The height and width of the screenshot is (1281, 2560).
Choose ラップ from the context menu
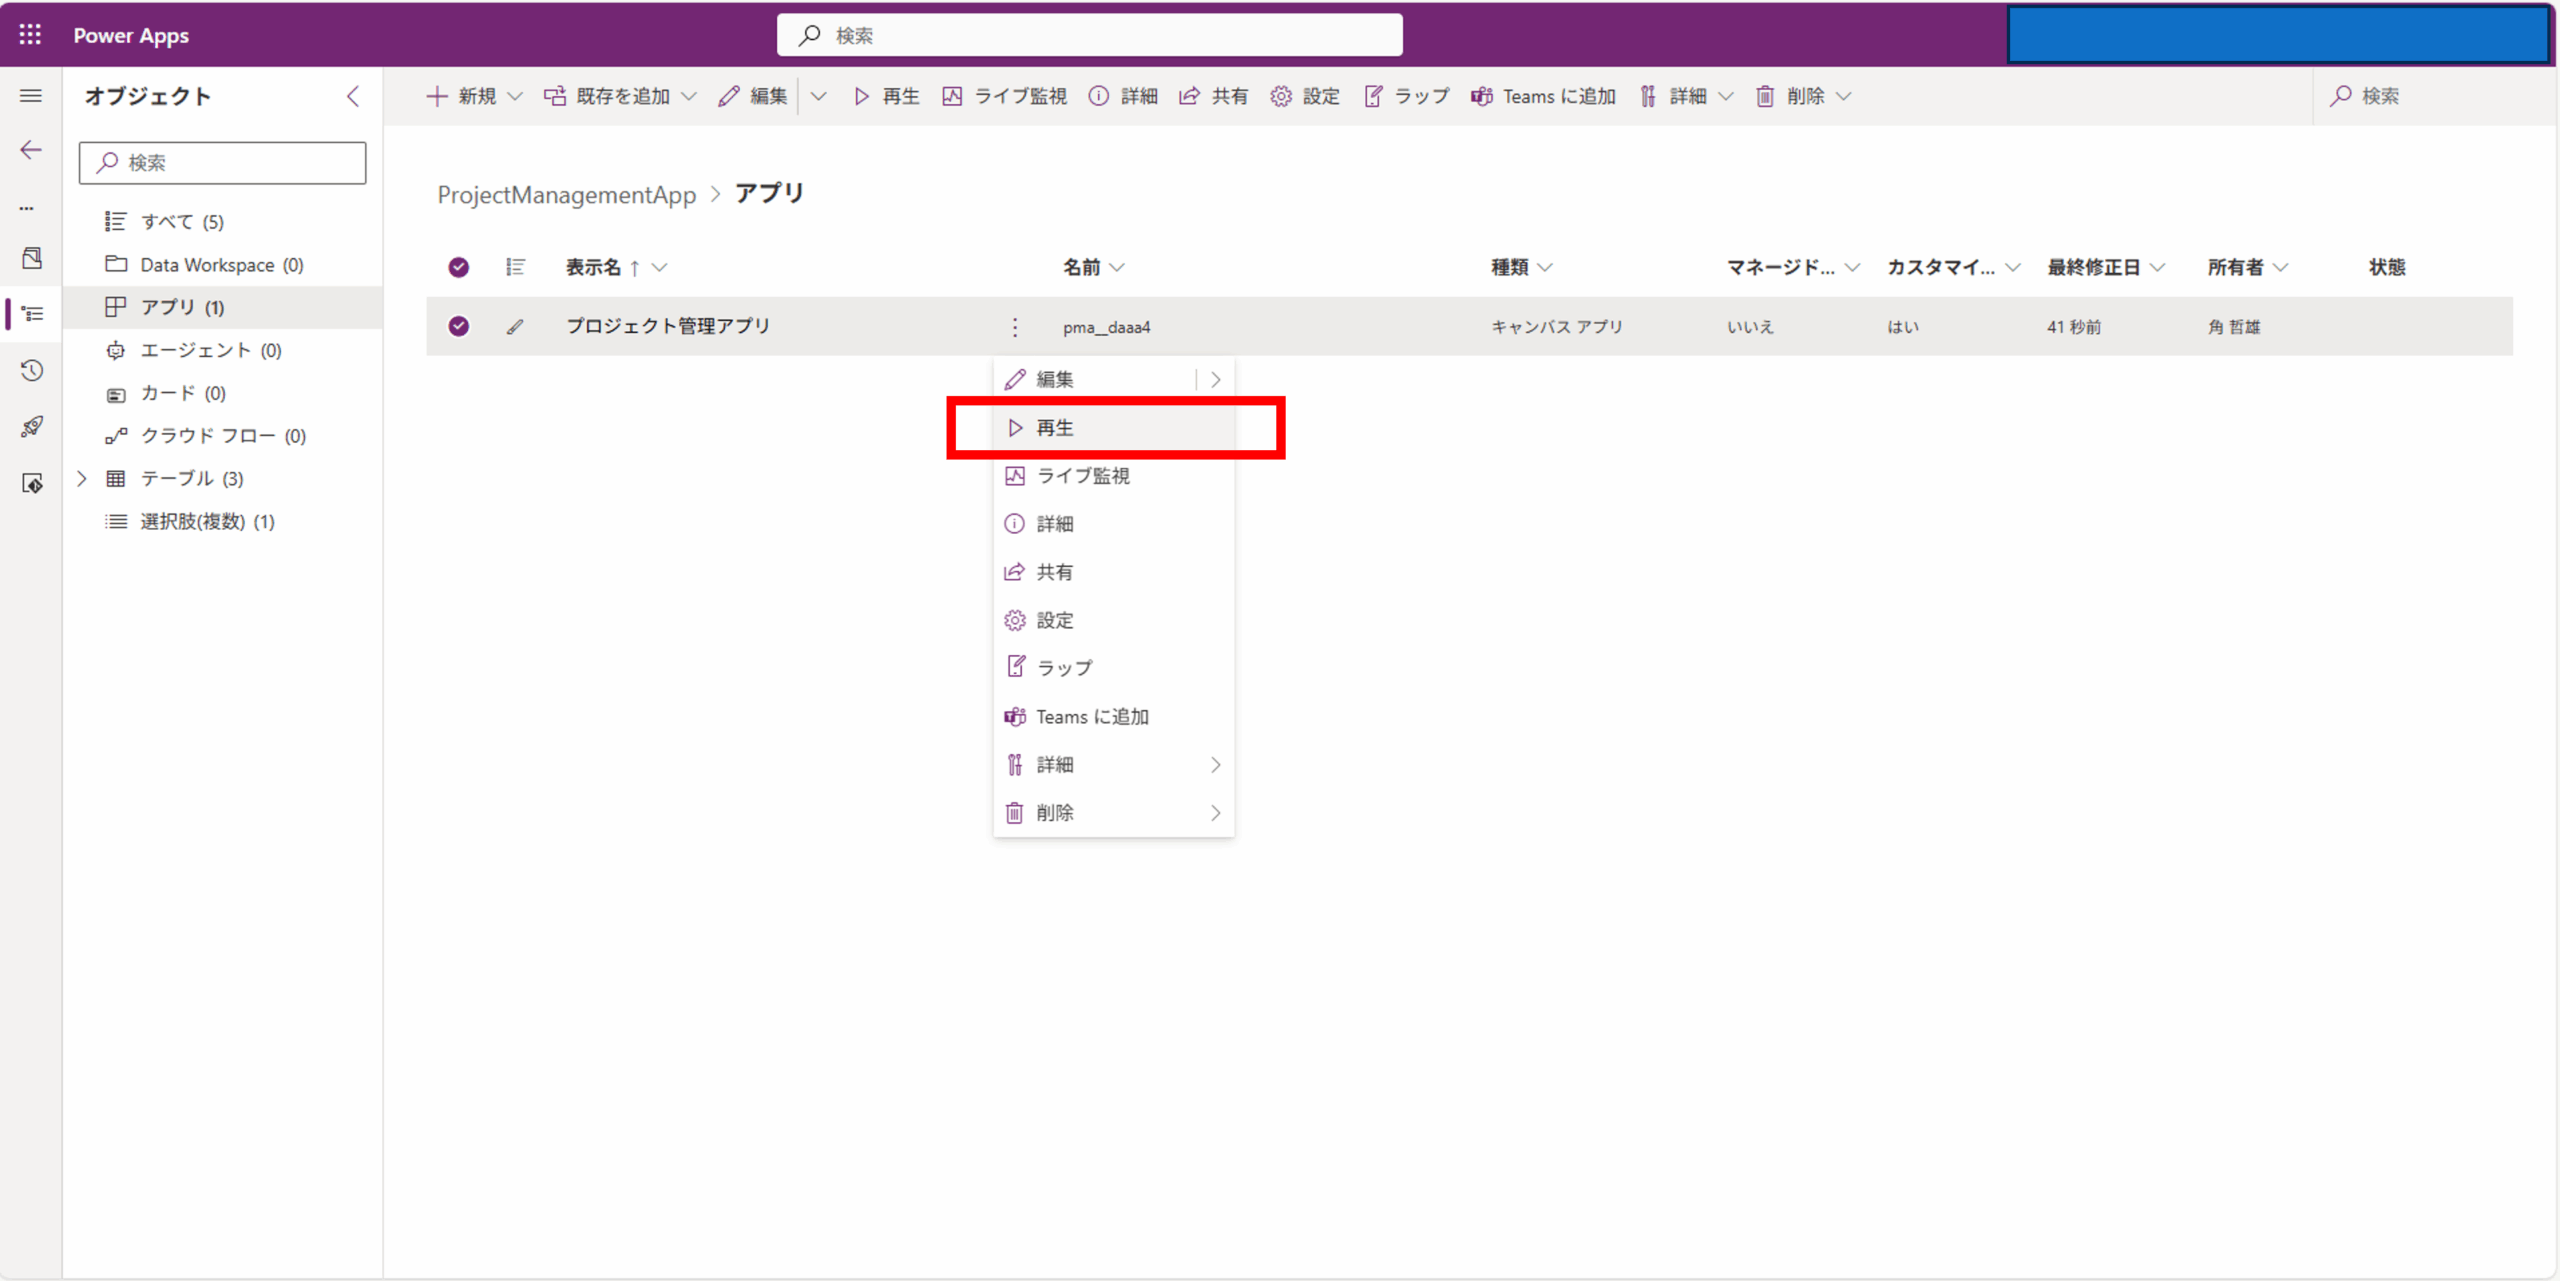click(x=1063, y=667)
